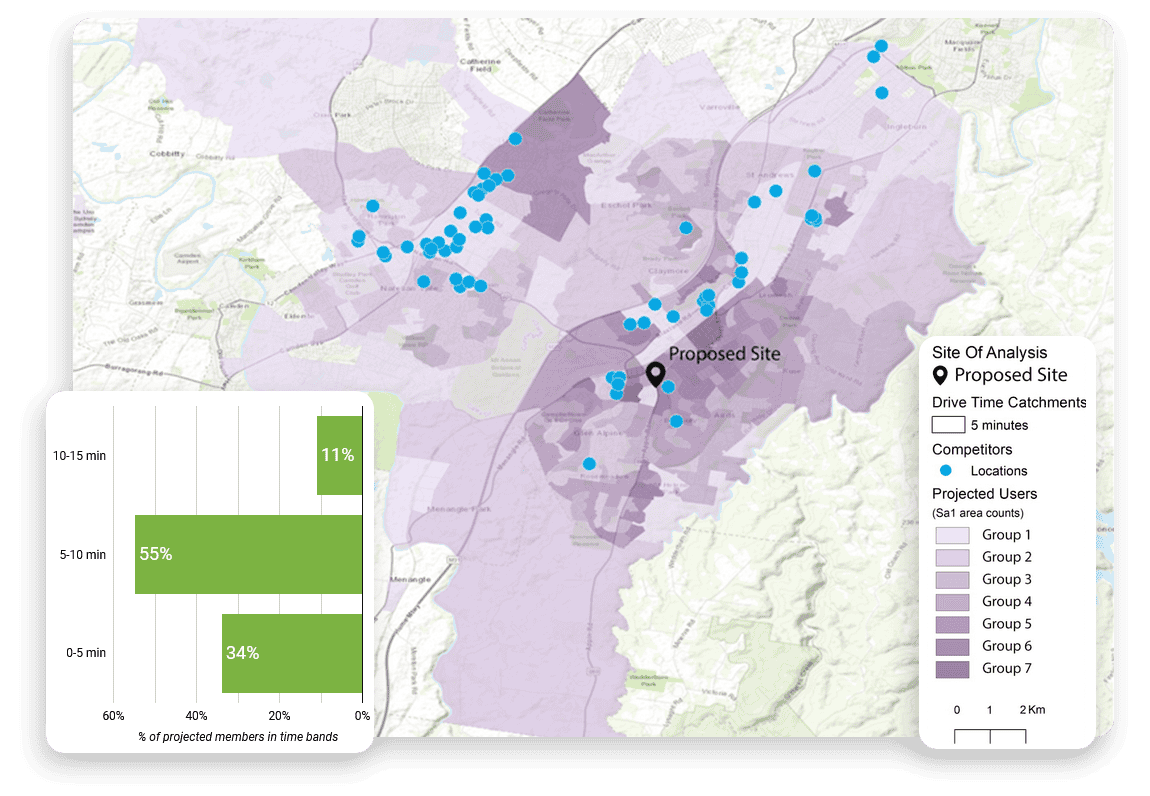The height and width of the screenshot is (796, 1150).
Task: Select the Group 7 color swatch
Action: pyautogui.click(x=952, y=669)
